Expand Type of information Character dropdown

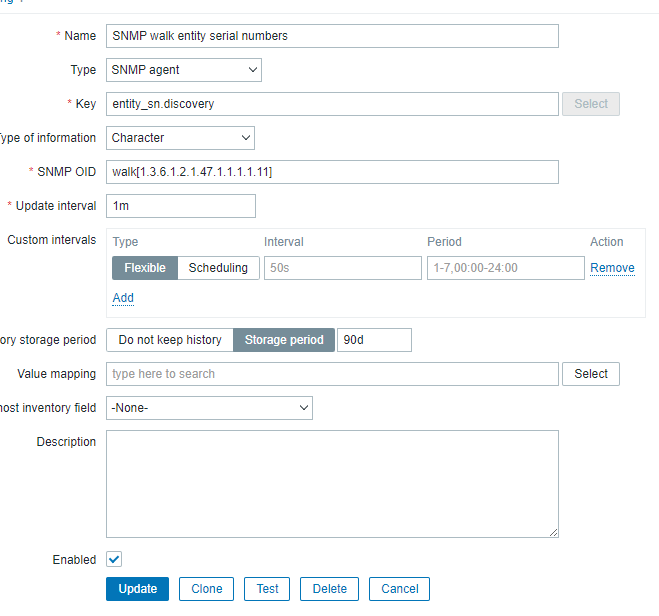tap(181, 138)
